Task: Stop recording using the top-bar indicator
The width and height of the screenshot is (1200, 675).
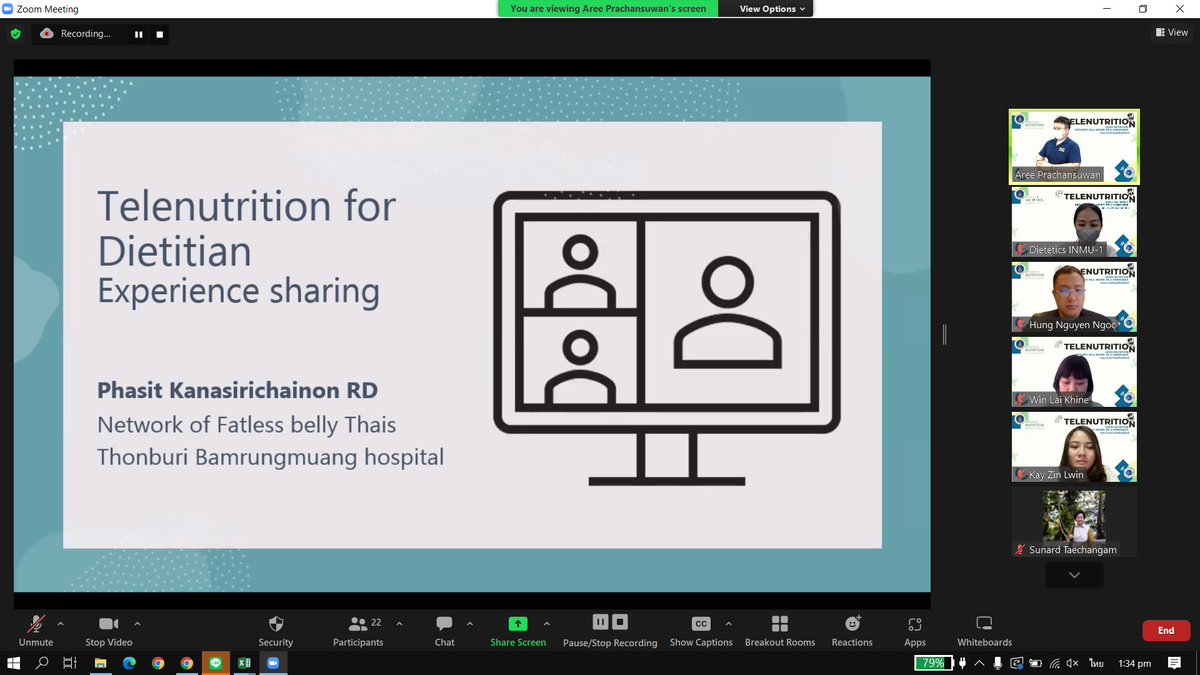Action: point(159,34)
